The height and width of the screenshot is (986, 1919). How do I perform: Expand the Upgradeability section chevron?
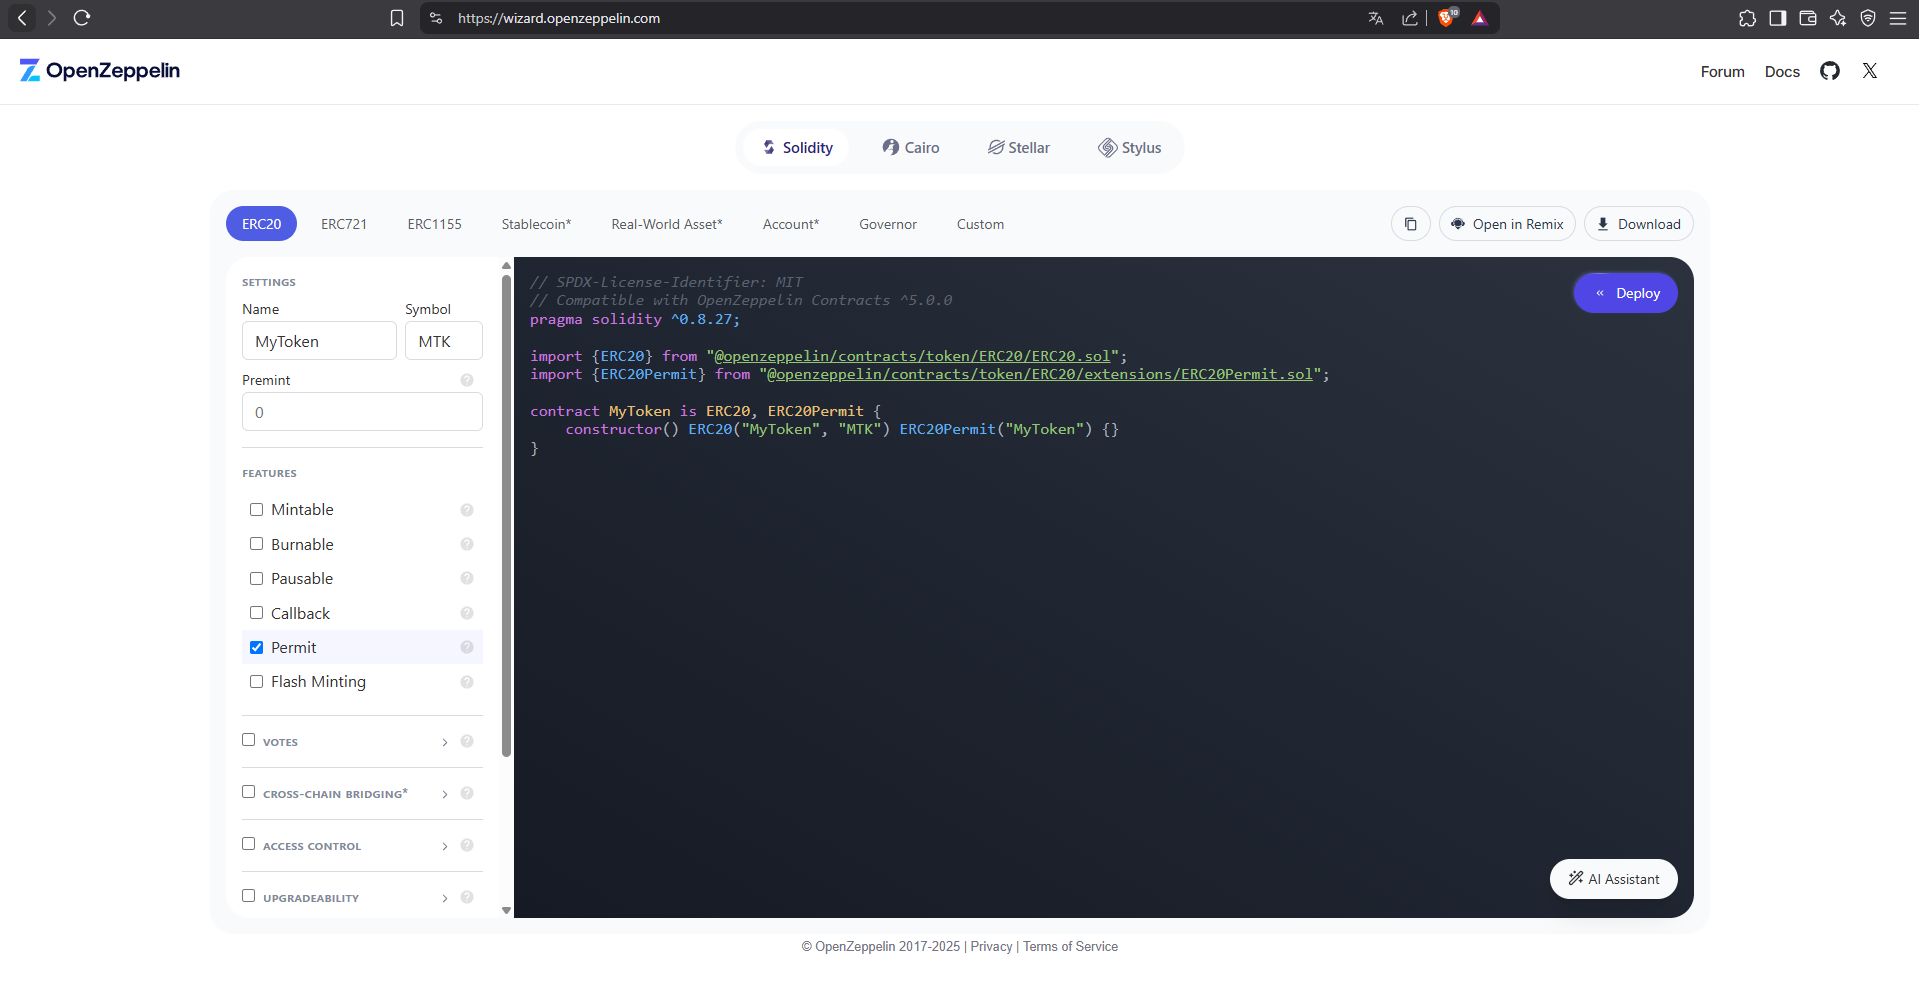point(444,898)
